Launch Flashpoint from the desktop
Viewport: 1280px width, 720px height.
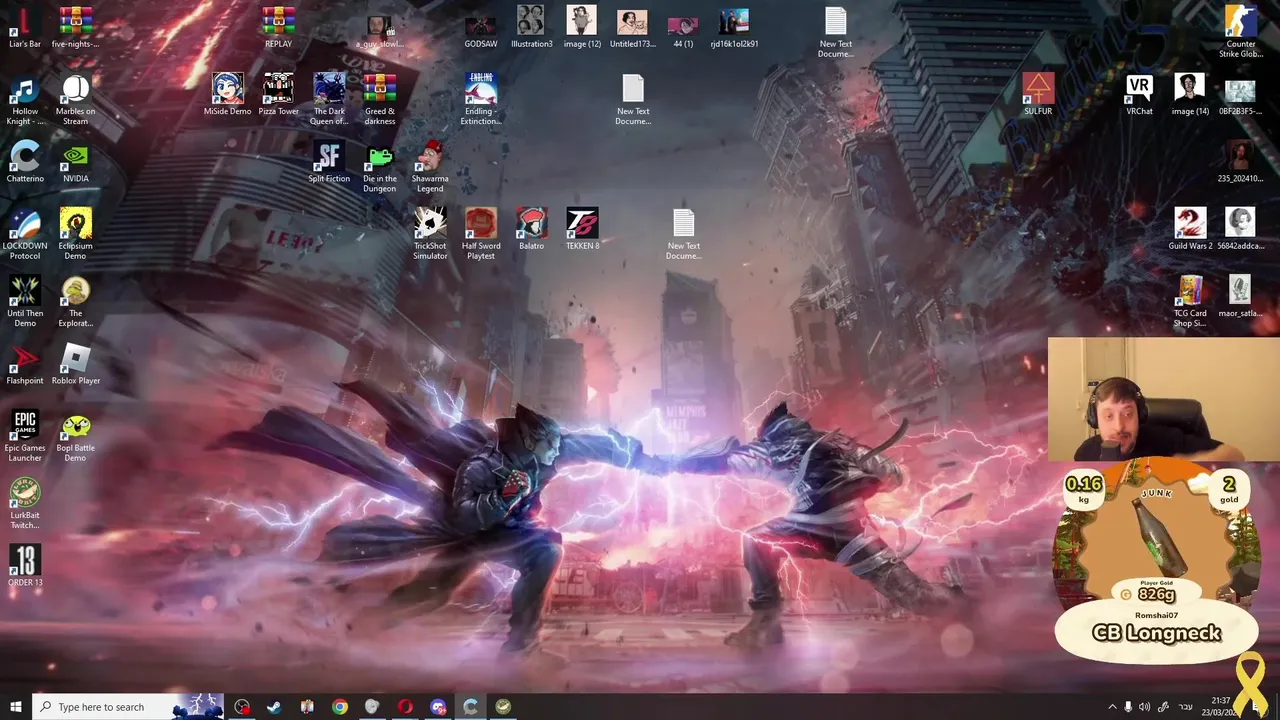tap(25, 364)
